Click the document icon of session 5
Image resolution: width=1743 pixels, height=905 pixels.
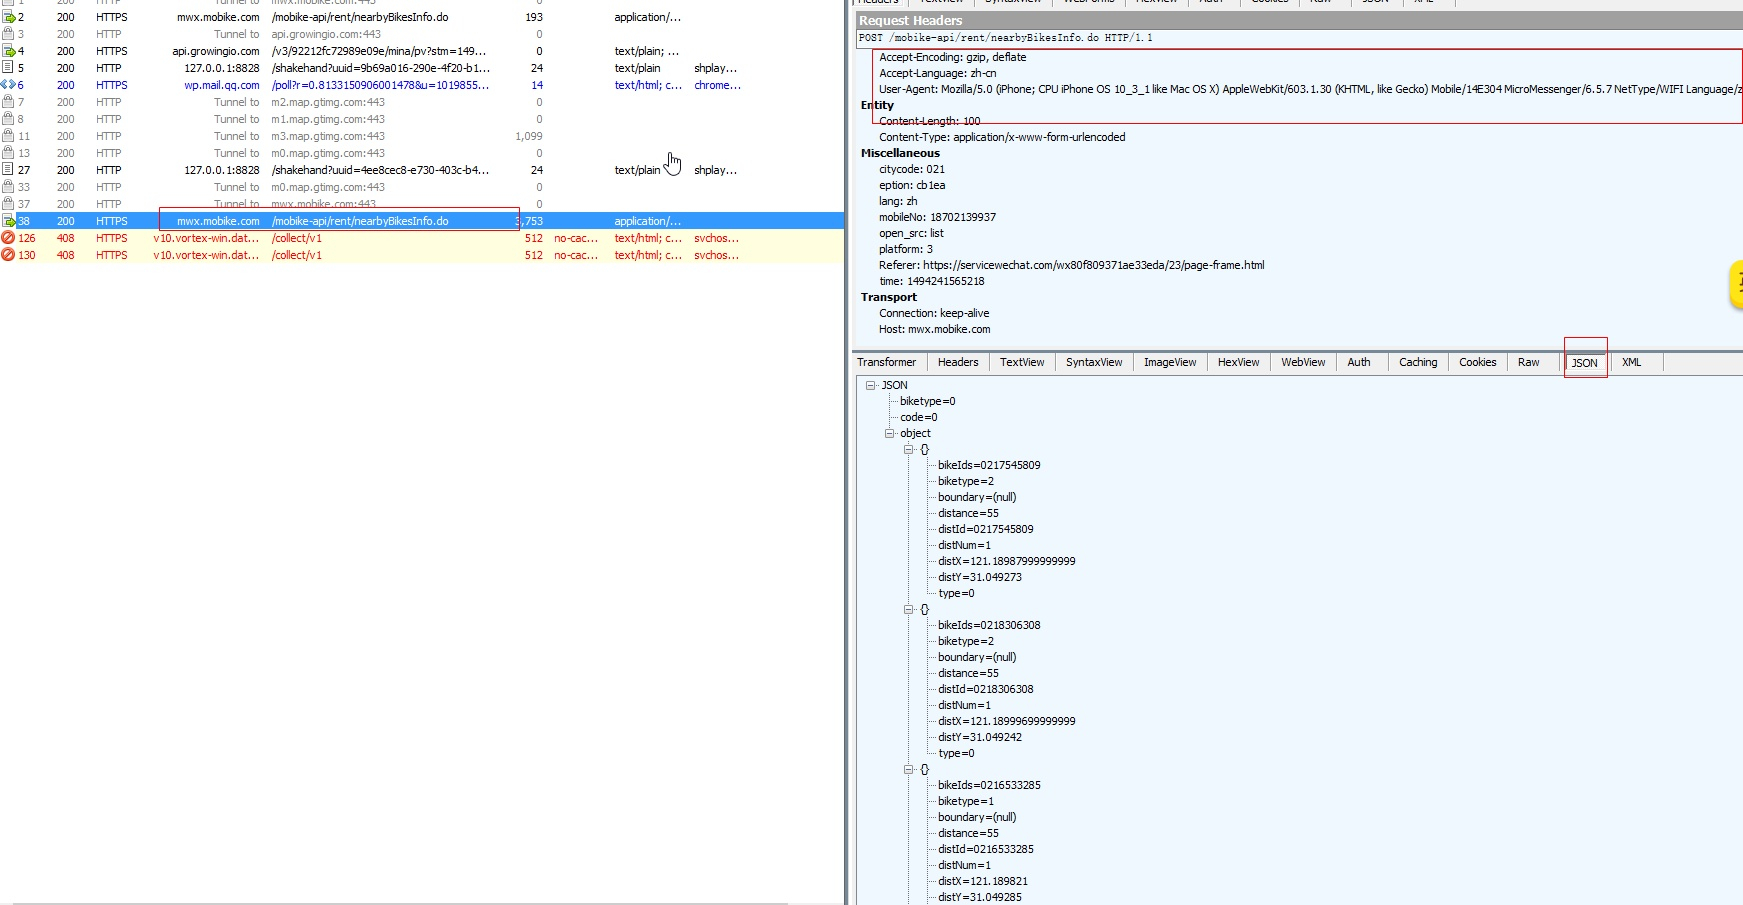coord(8,68)
